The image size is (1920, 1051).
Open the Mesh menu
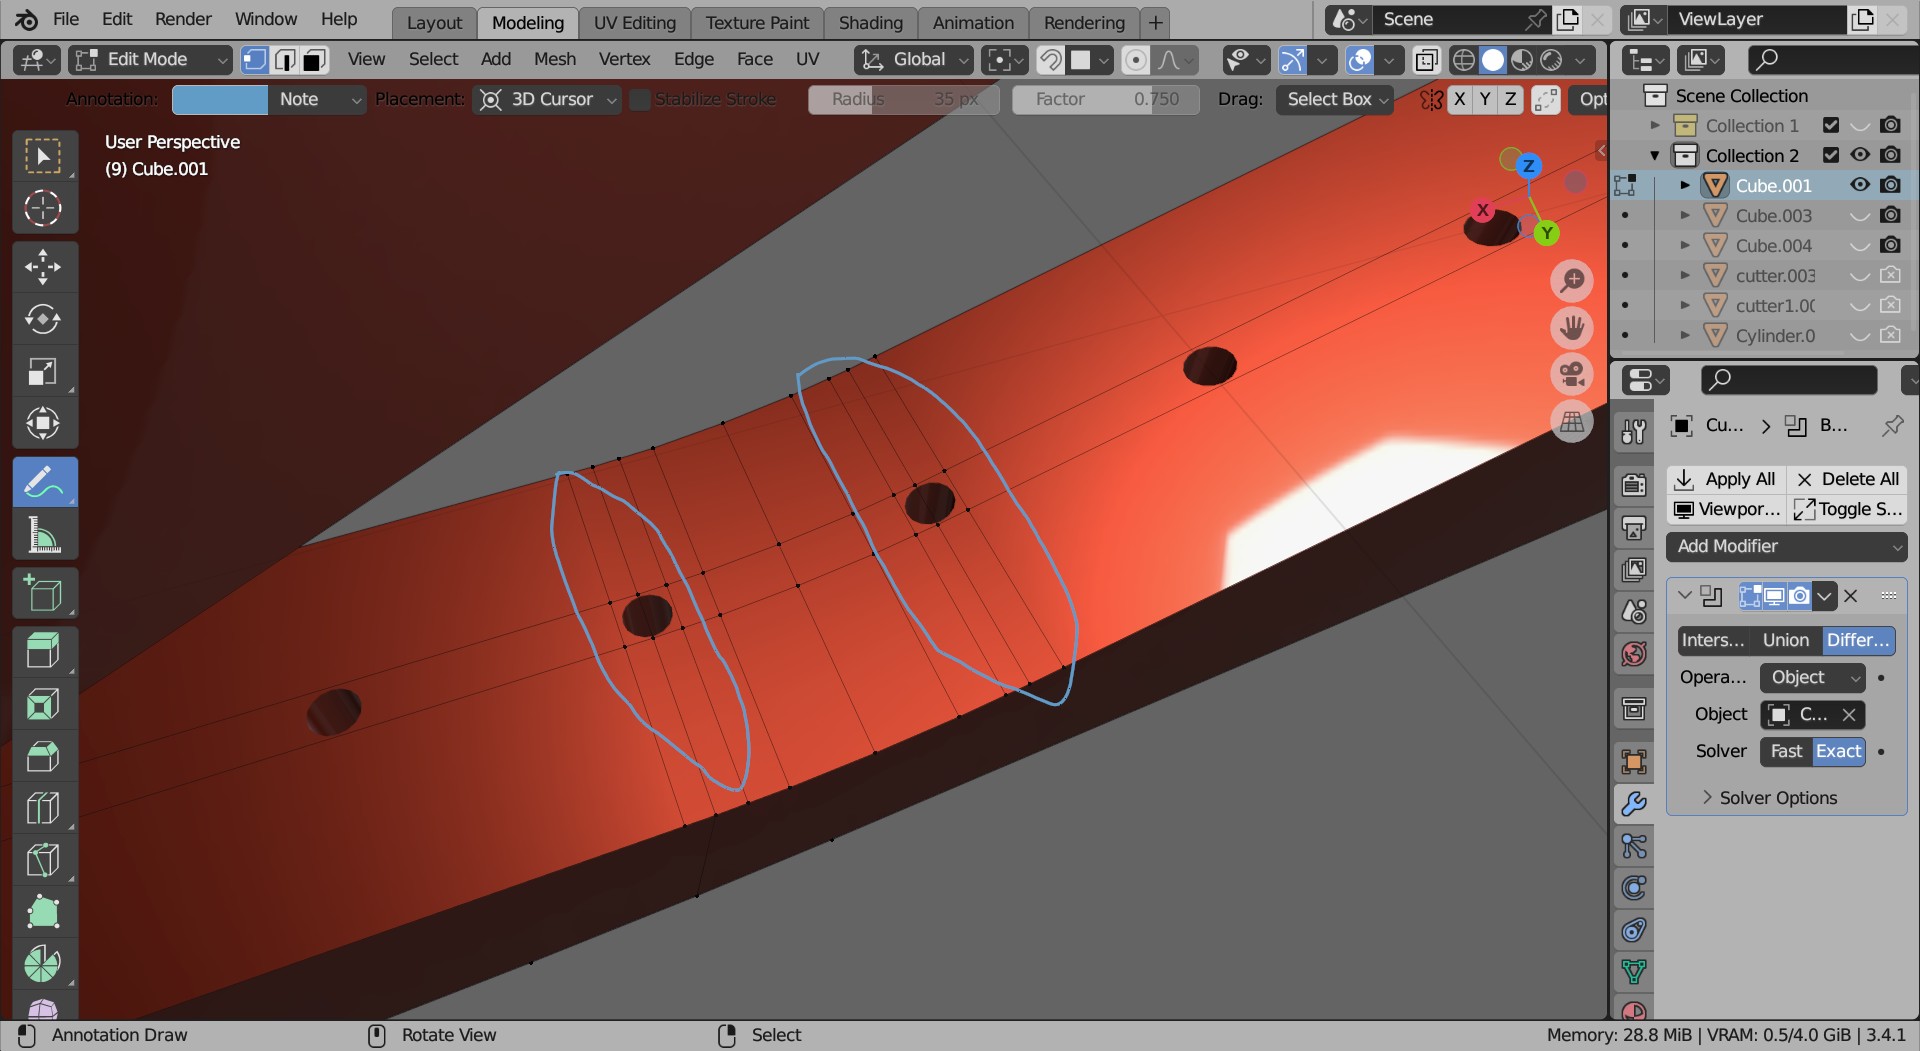coord(555,59)
